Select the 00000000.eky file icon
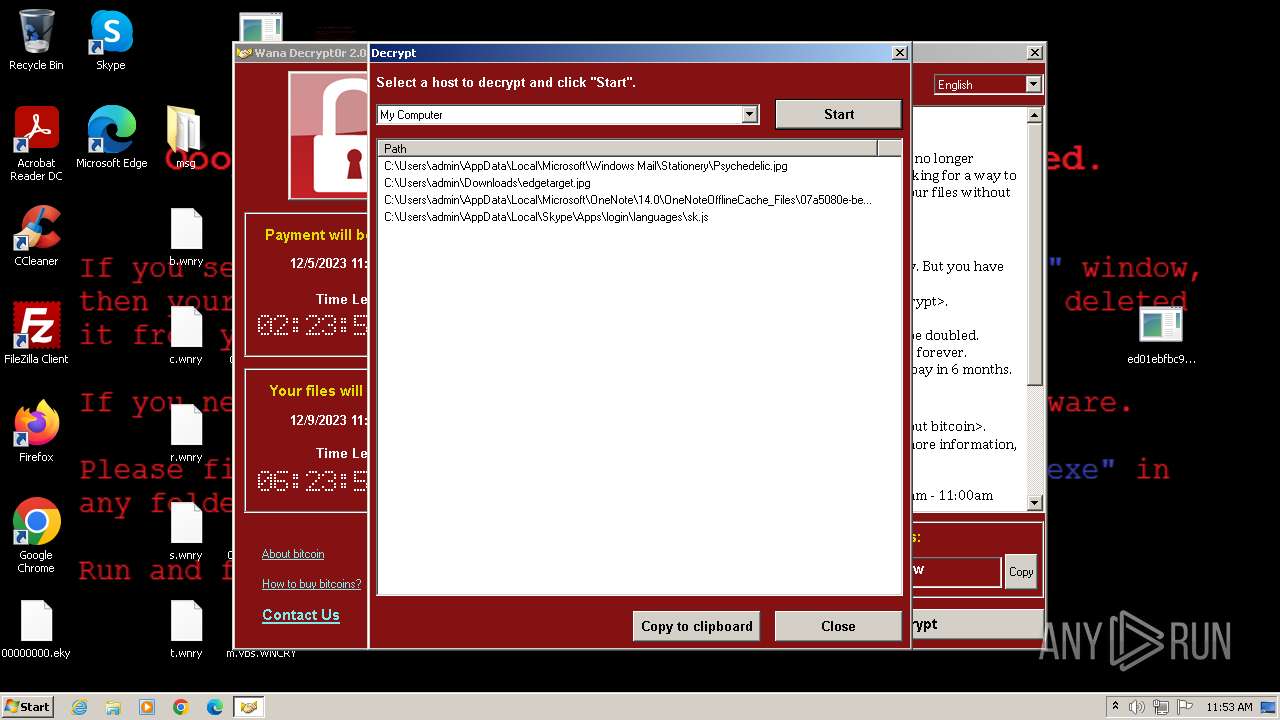This screenshot has height=720, width=1280. click(36, 630)
